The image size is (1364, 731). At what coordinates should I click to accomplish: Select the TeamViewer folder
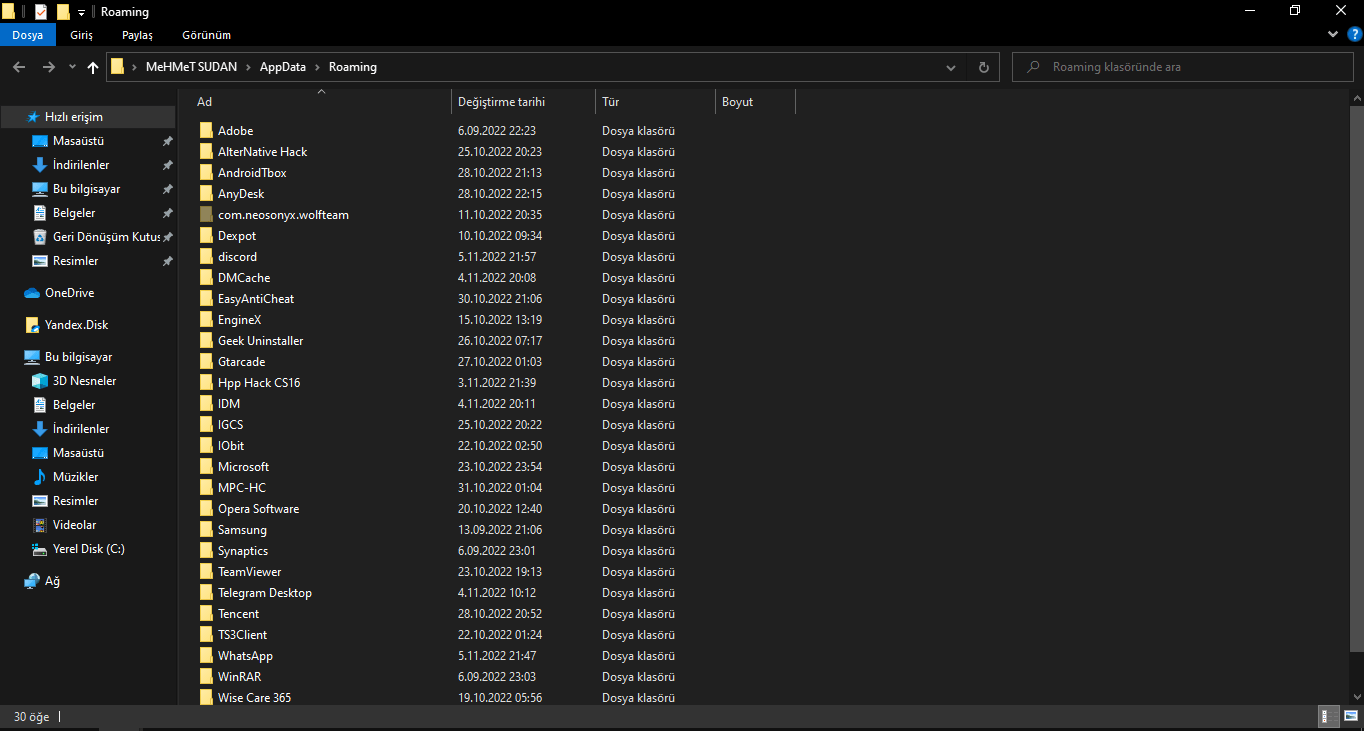(x=249, y=572)
